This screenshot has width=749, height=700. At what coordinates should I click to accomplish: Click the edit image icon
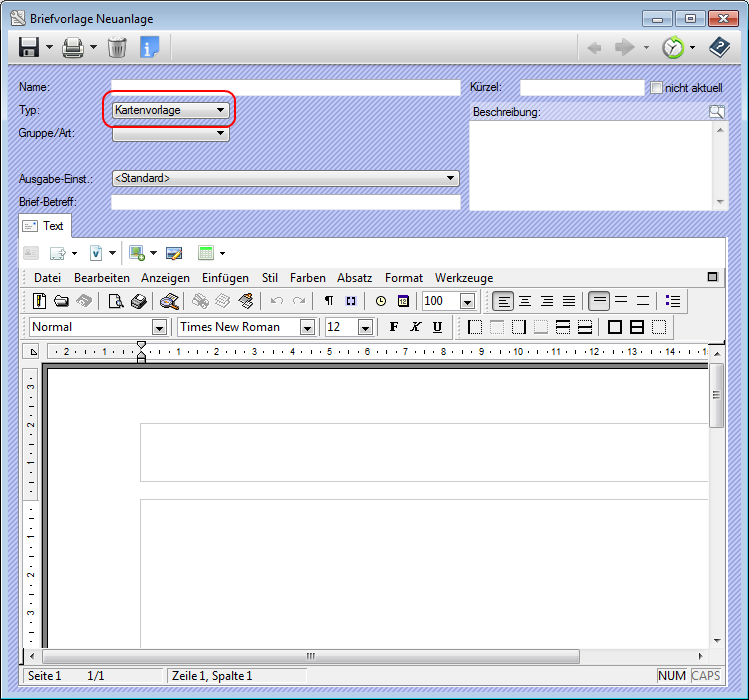(x=174, y=254)
